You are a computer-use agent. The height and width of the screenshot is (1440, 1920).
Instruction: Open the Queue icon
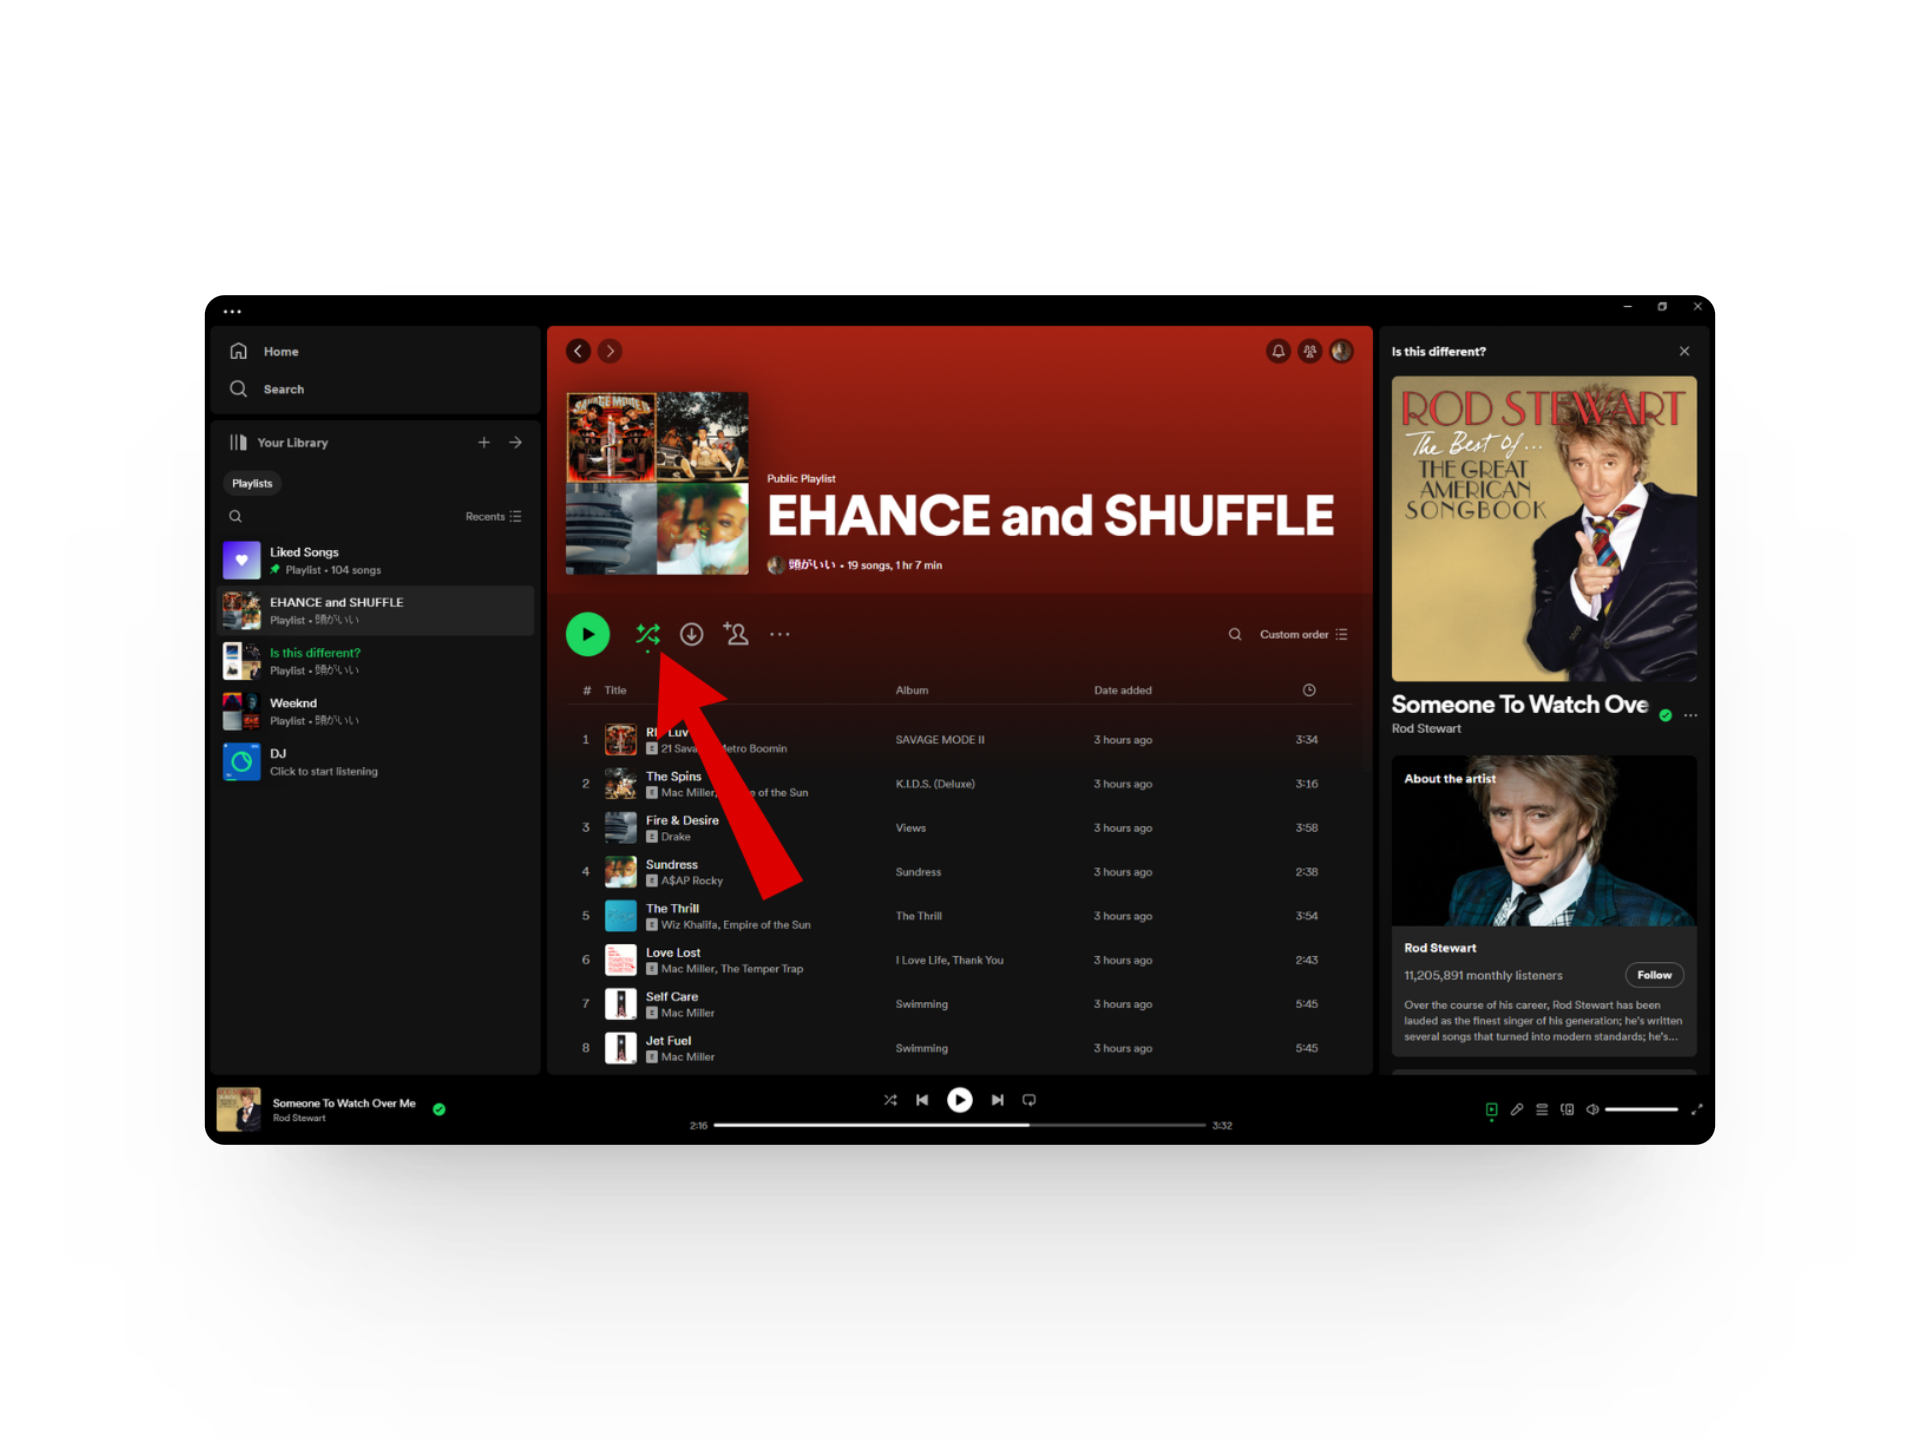tap(1542, 1109)
